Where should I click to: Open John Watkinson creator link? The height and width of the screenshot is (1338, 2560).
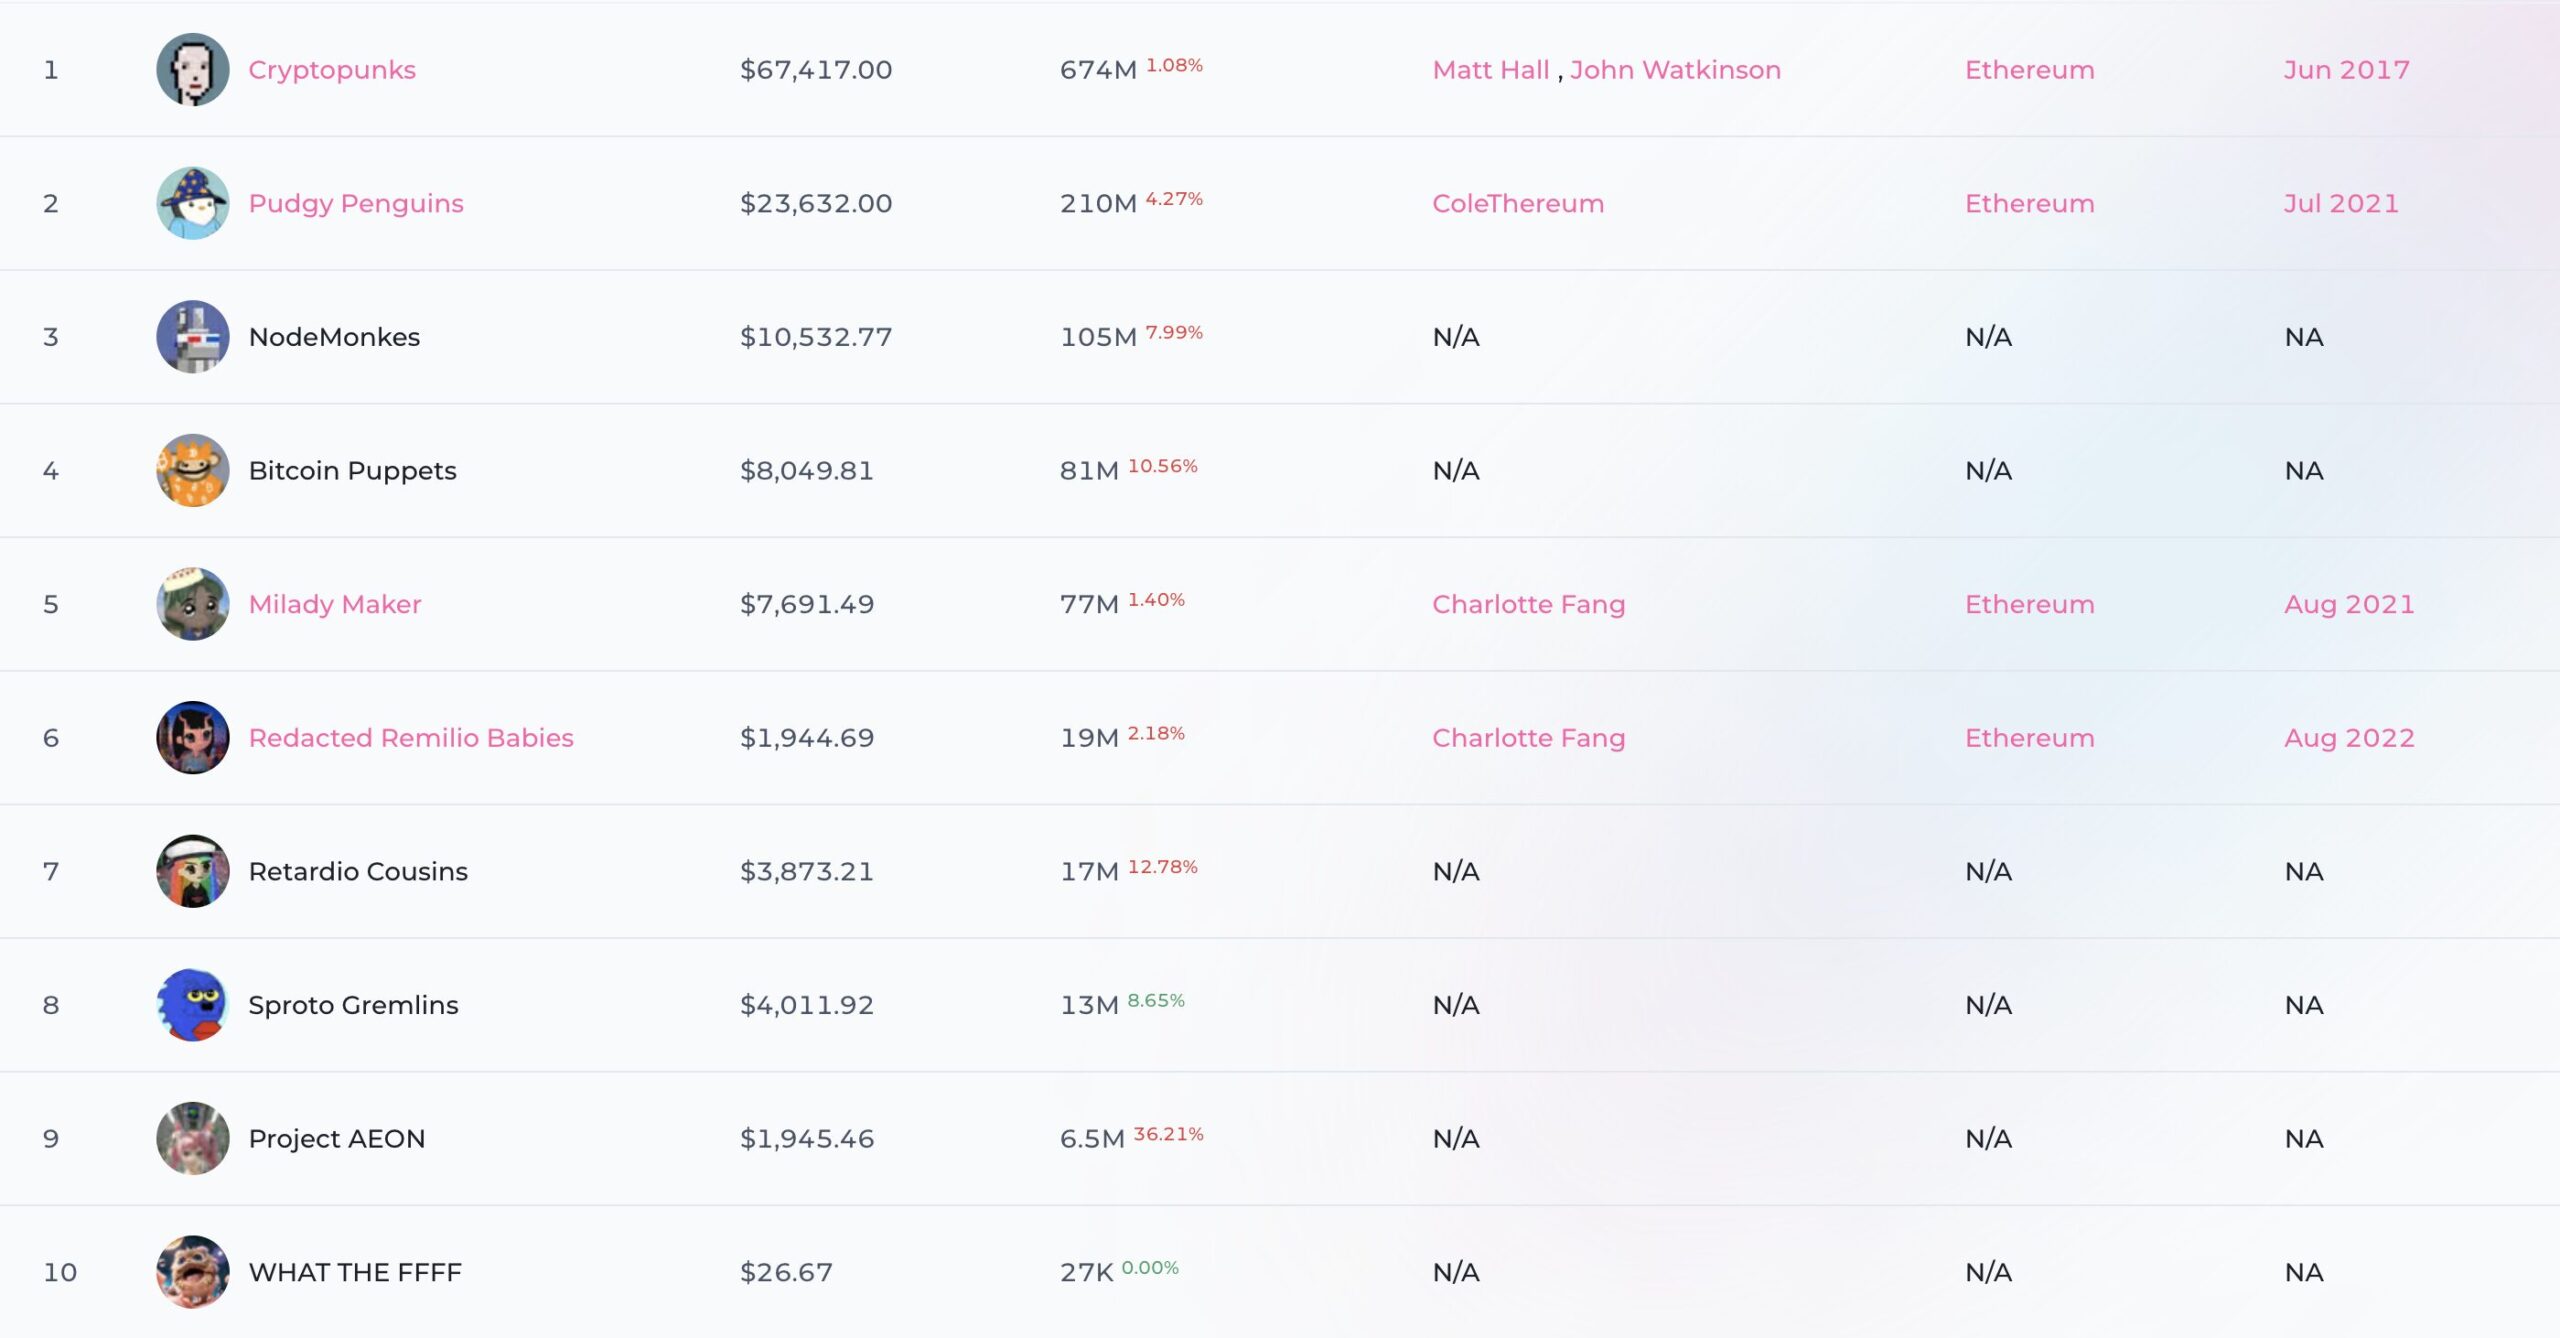tap(1675, 70)
